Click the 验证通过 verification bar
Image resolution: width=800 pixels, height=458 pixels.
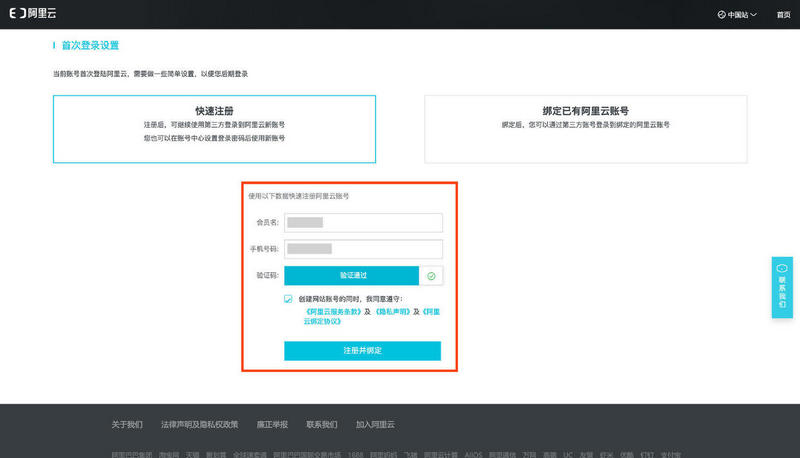(x=352, y=275)
